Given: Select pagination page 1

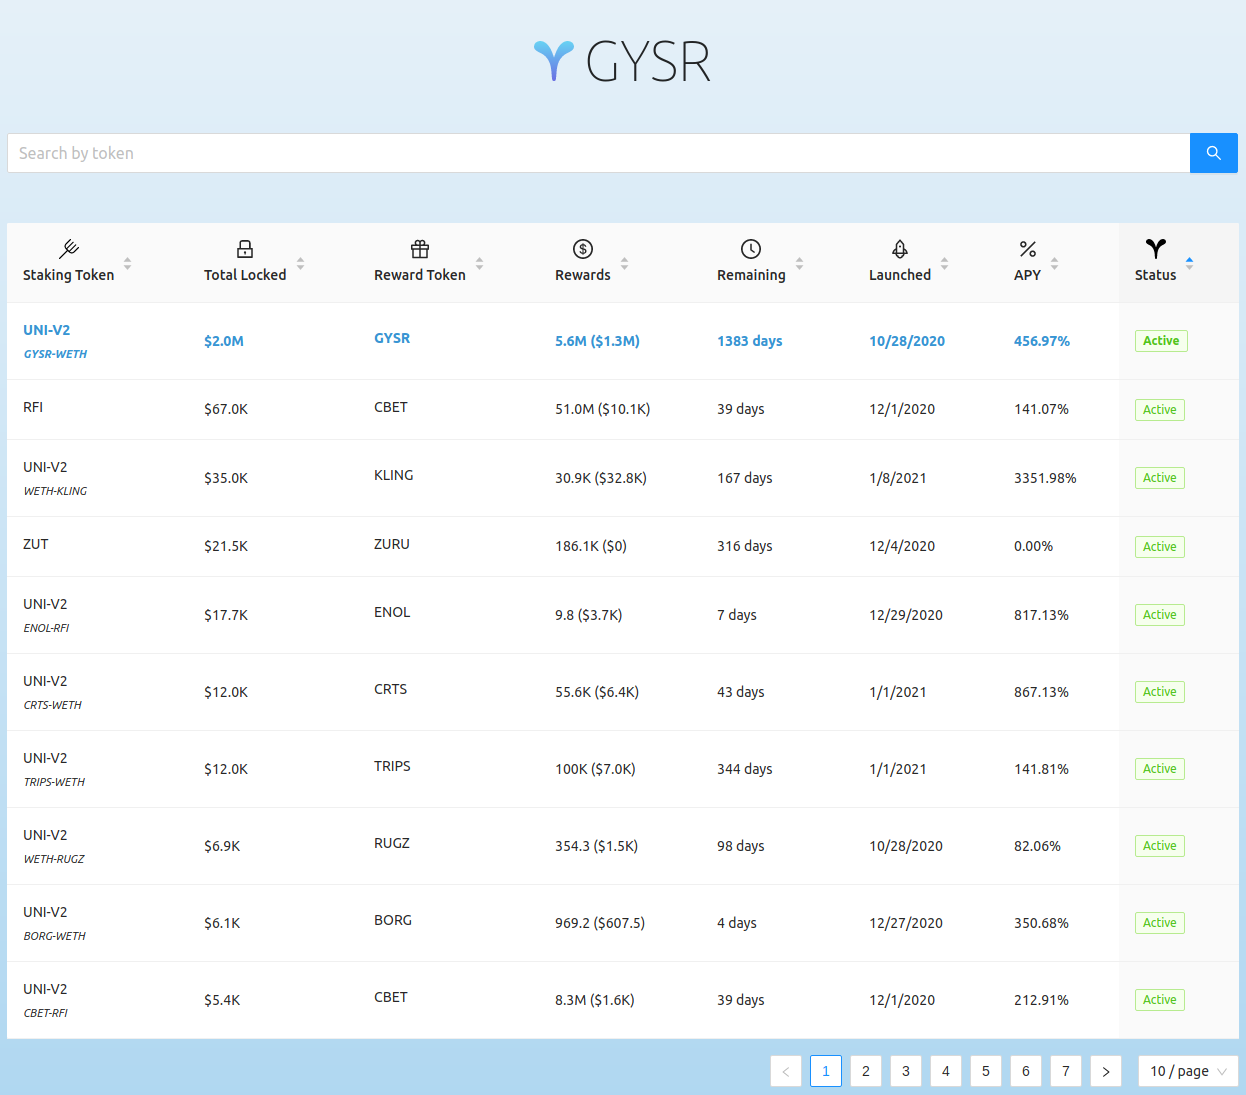Looking at the screenshot, I should pos(826,1071).
